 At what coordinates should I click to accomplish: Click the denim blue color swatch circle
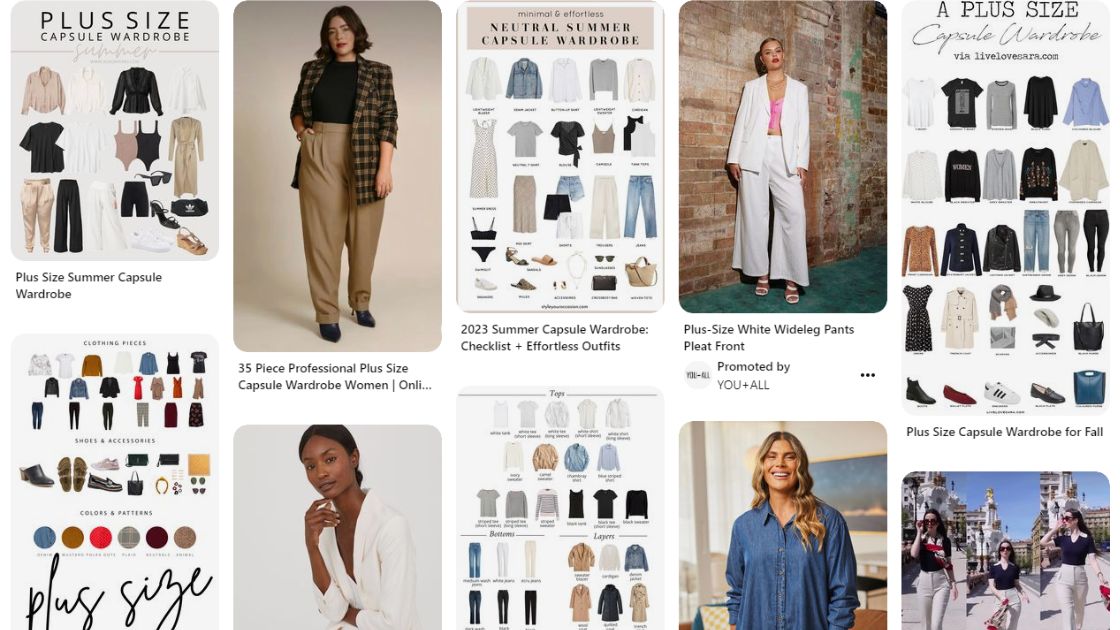coord(44,537)
